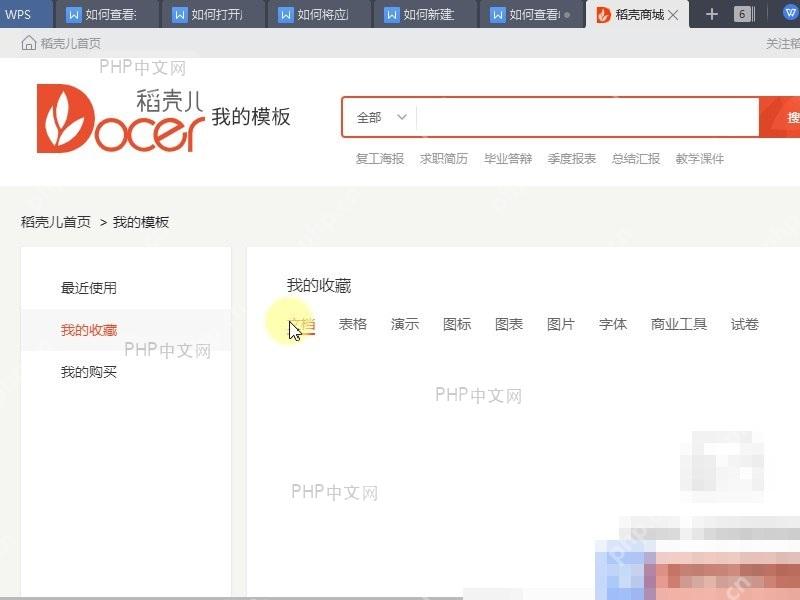Open the tab counter showing 6
Screen dimensions: 800x600
[x=743, y=14]
